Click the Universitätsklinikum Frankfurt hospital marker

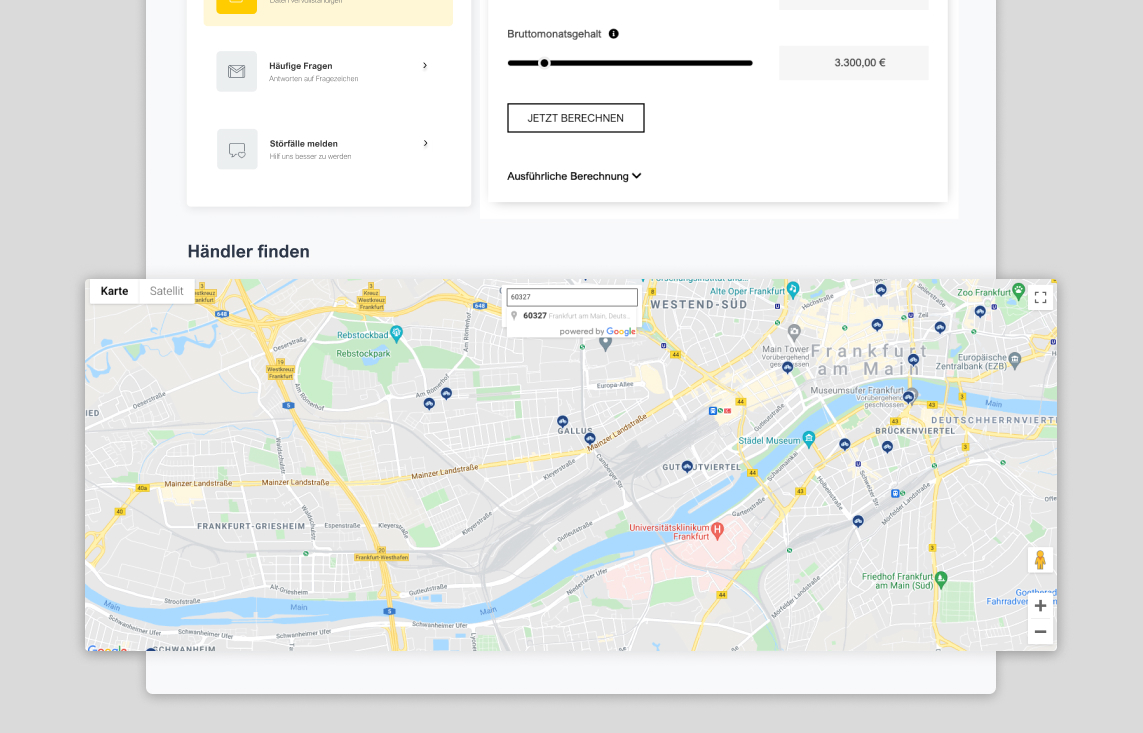[x=717, y=530]
